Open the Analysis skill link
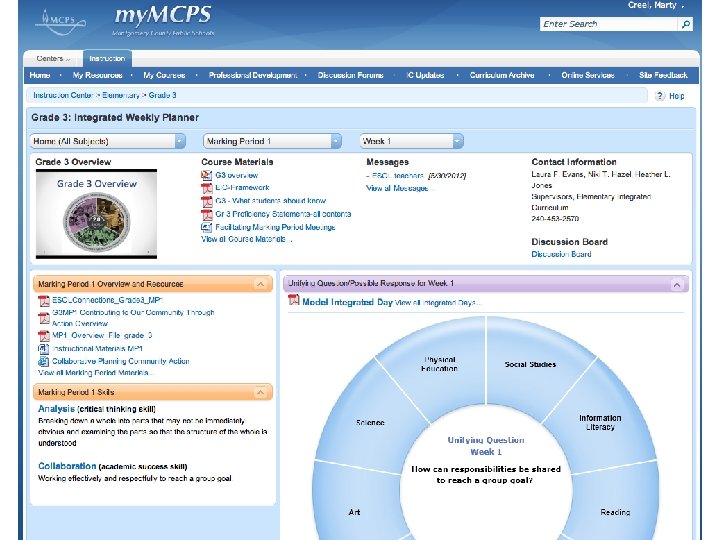Screen dimensions: 720x540 [56, 409]
